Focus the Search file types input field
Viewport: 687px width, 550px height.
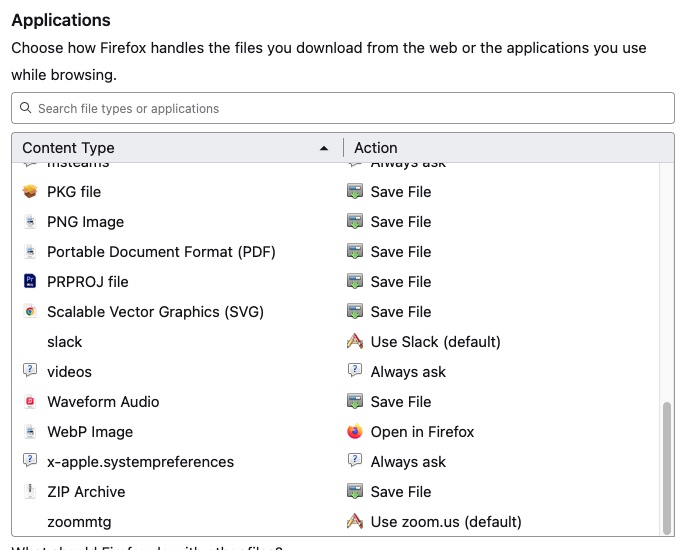350,108
